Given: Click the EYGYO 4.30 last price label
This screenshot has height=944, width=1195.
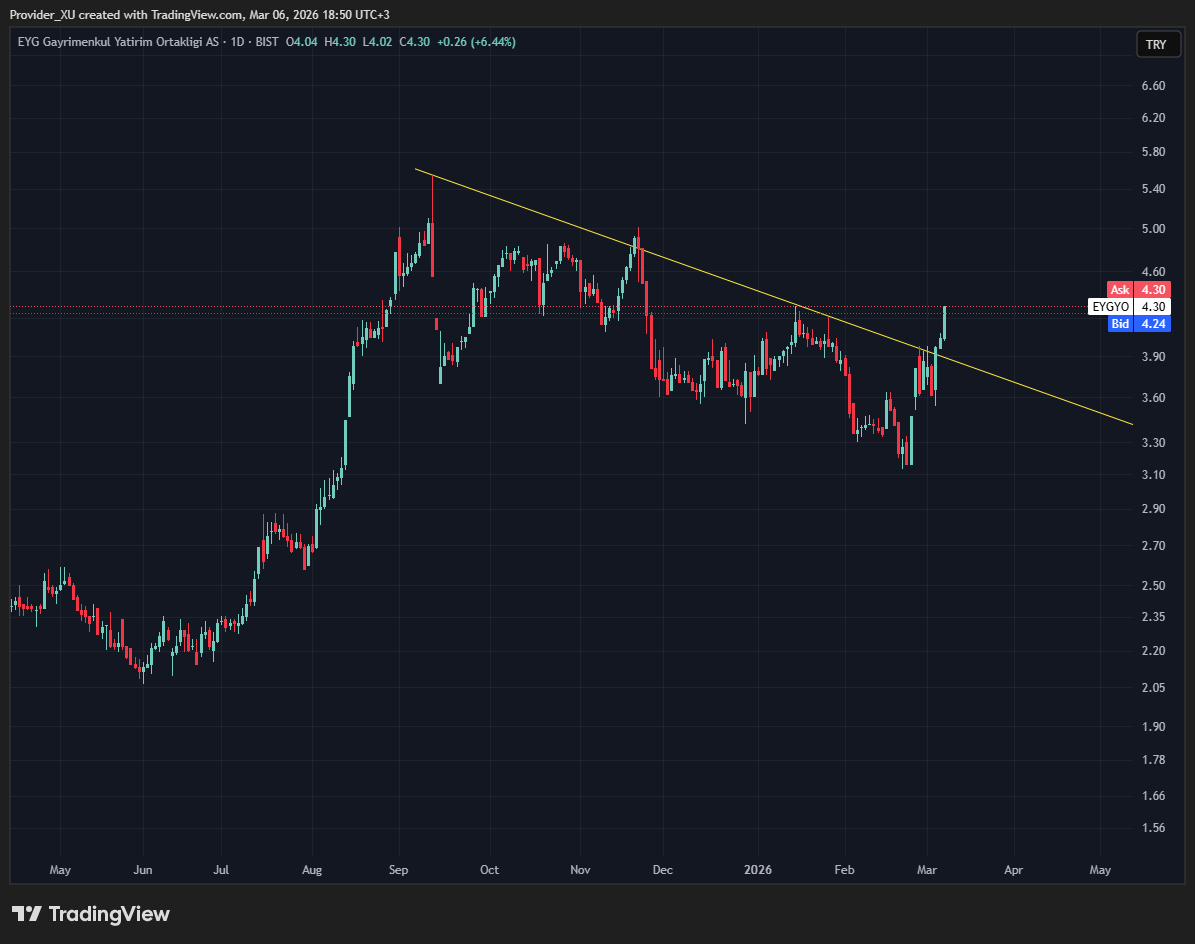Looking at the screenshot, I should 1129,306.
